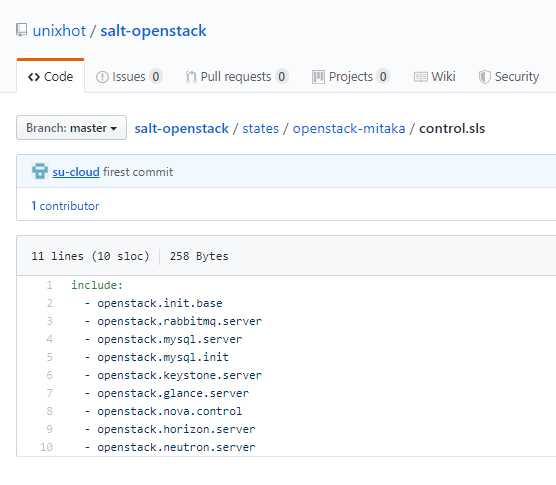The height and width of the screenshot is (485, 556).
Task: Go to the Projects tab
Action: click(x=350, y=77)
